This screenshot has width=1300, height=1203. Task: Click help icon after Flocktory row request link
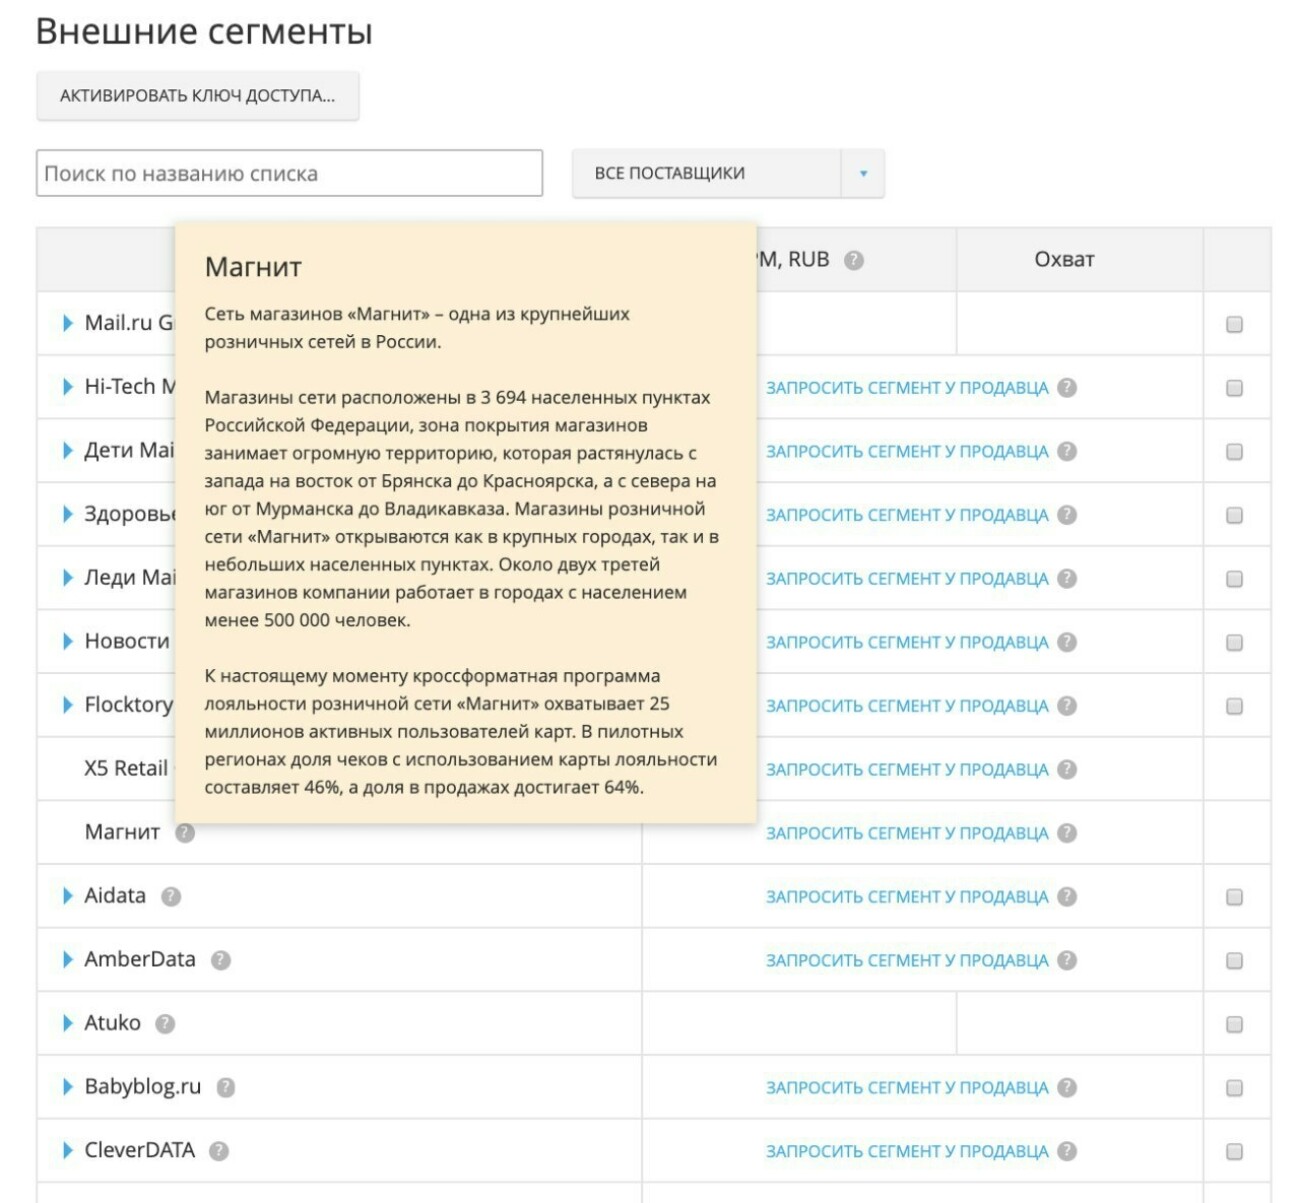click(1067, 705)
